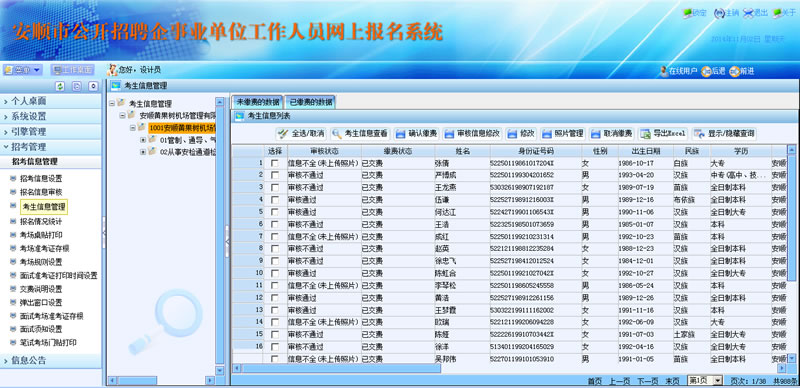
Task: Export the list via 导出Excel
Action: tap(663, 134)
